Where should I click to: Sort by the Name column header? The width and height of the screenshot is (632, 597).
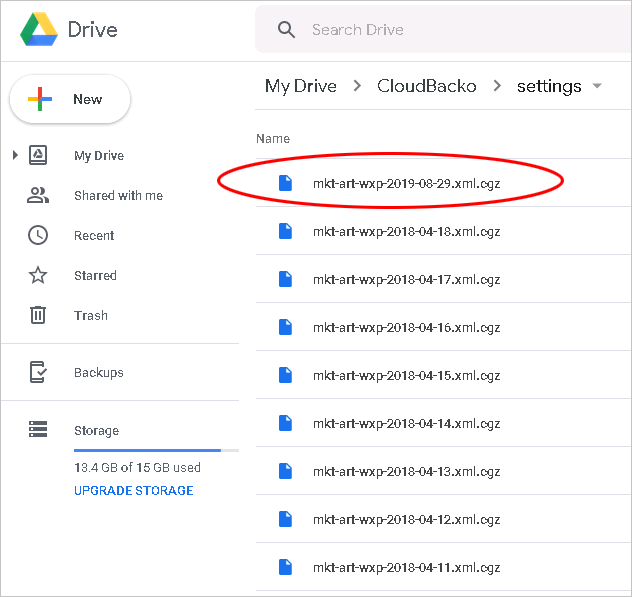[x=273, y=139]
